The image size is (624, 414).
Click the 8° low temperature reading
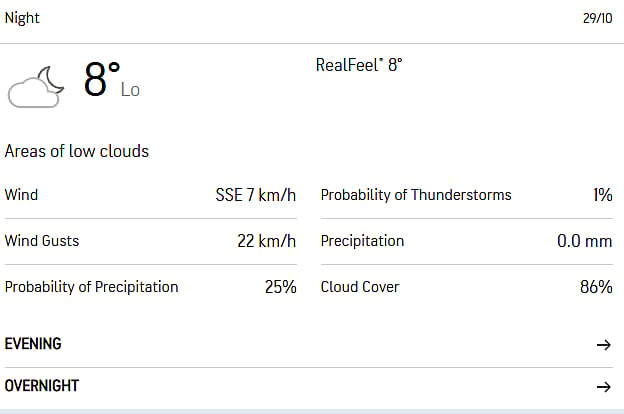(102, 80)
